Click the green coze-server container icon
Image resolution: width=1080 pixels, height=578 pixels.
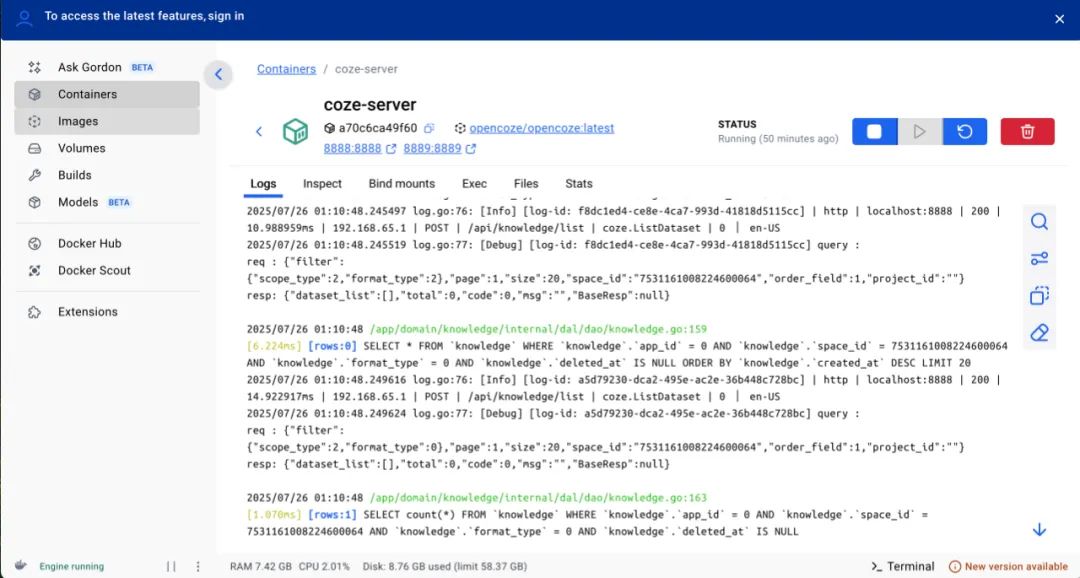pos(295,131)
